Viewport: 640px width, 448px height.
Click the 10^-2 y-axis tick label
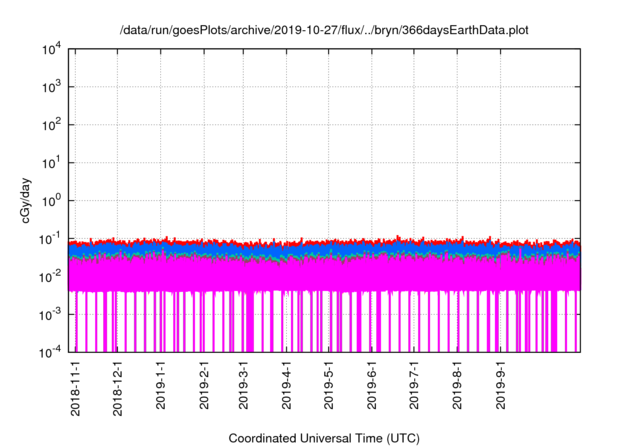pos(51,276)
